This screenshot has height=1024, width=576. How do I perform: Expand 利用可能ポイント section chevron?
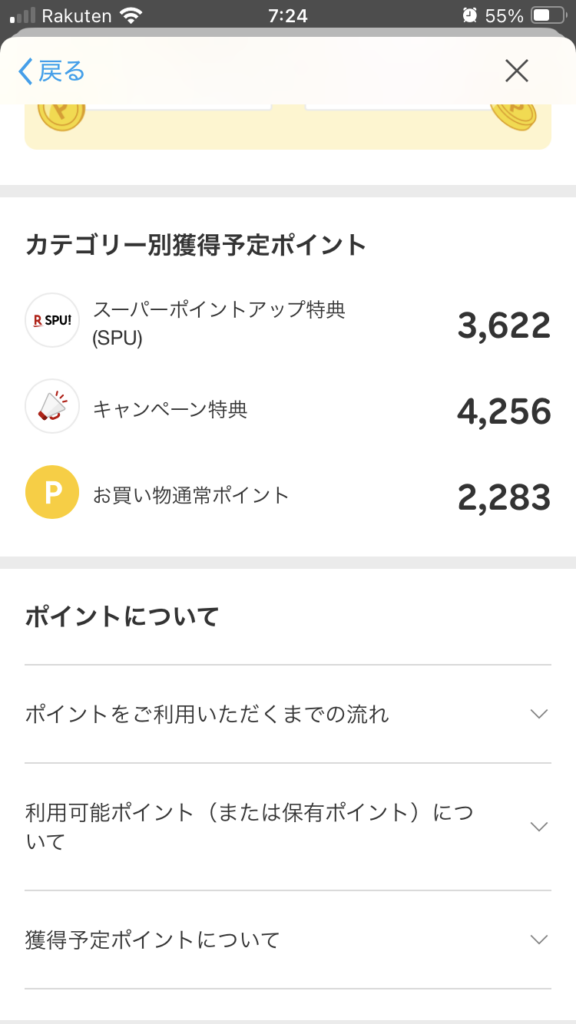pyautogui.click(x=539, y=827)
